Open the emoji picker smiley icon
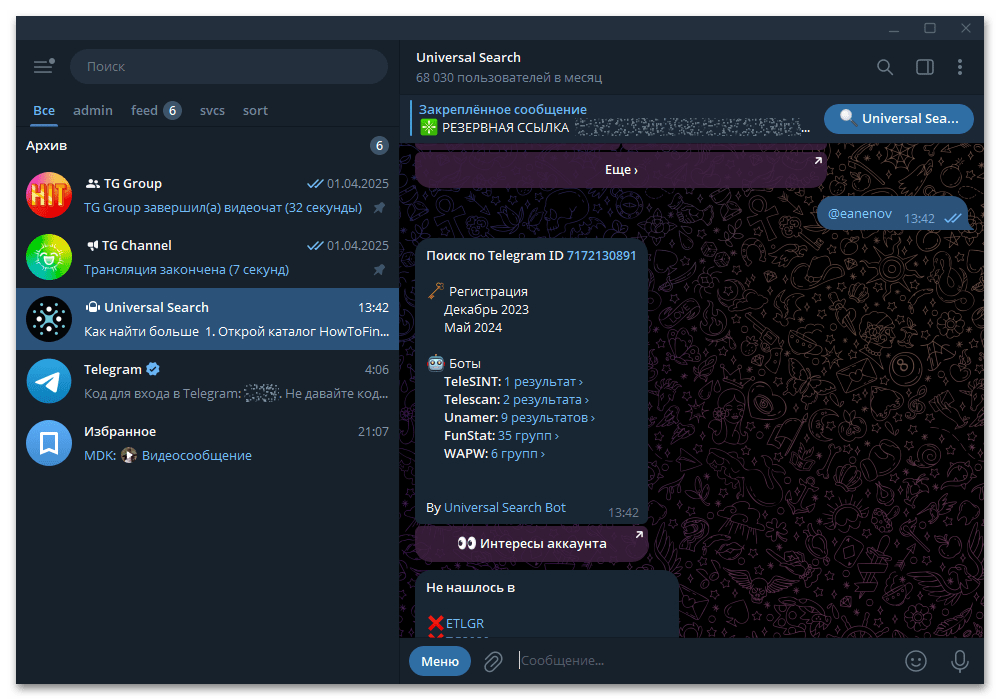The height and width of the screenshot is (700, 1000). (x=916, y=661)
